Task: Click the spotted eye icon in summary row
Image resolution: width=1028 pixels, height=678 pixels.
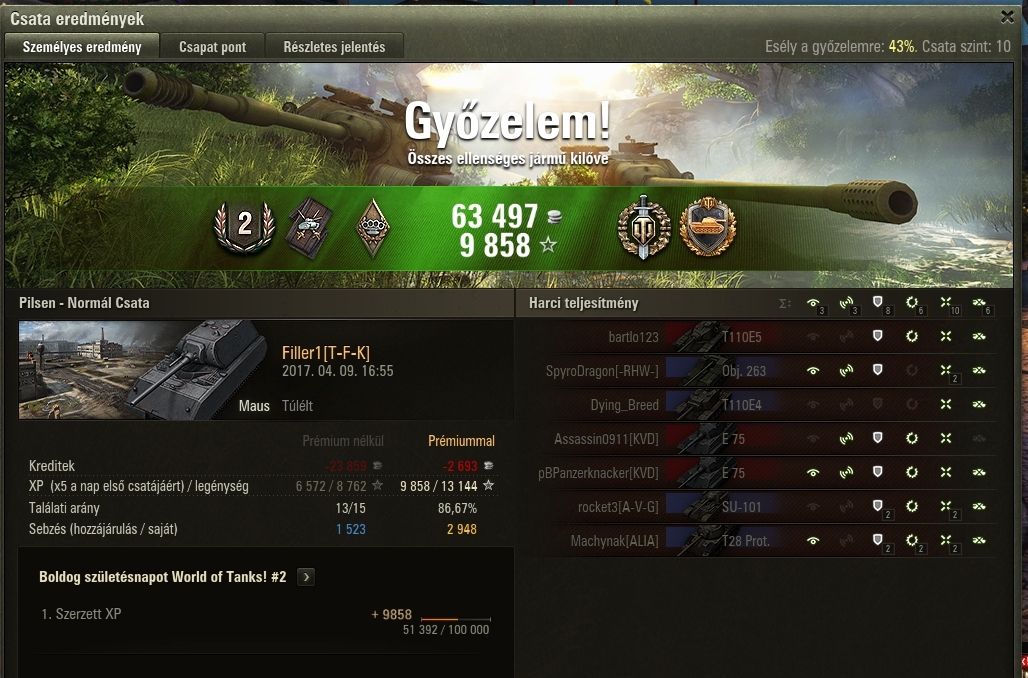Action: pyautogui.click(x=813, y=303)
